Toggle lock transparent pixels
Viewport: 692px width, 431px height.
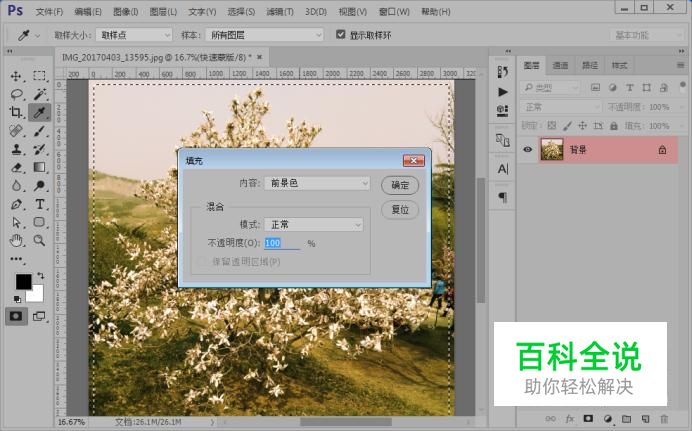[552, 126]
